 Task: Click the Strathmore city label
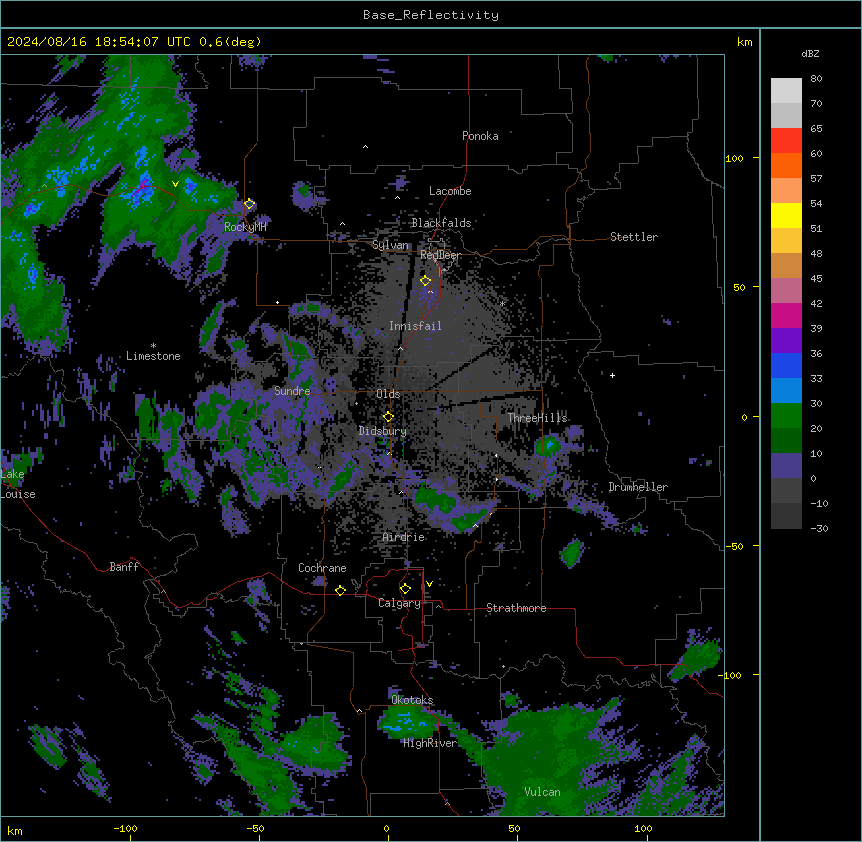(x=516, y=608)
